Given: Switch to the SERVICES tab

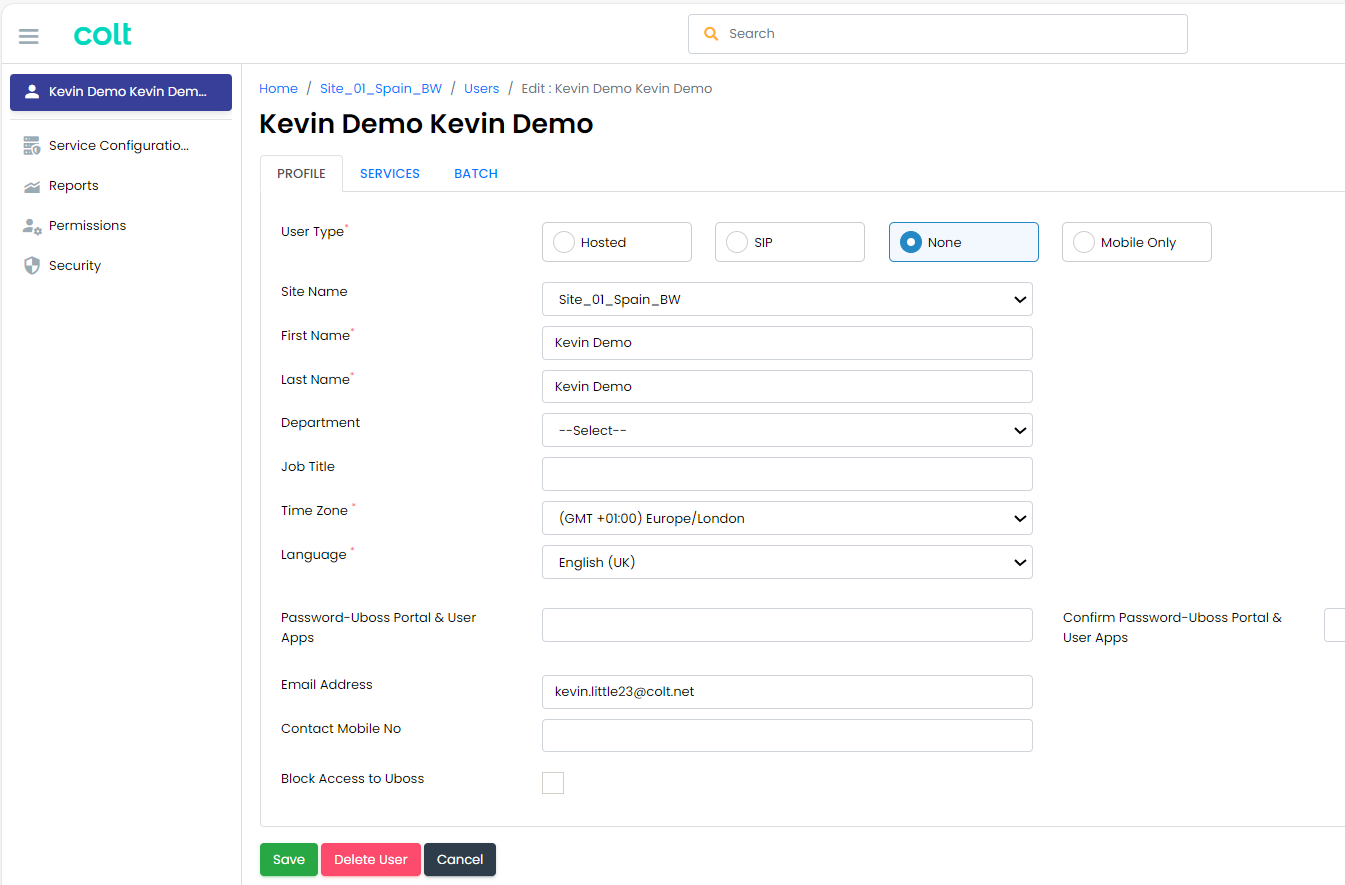Looking at the screenshot, I should point(390,174).
